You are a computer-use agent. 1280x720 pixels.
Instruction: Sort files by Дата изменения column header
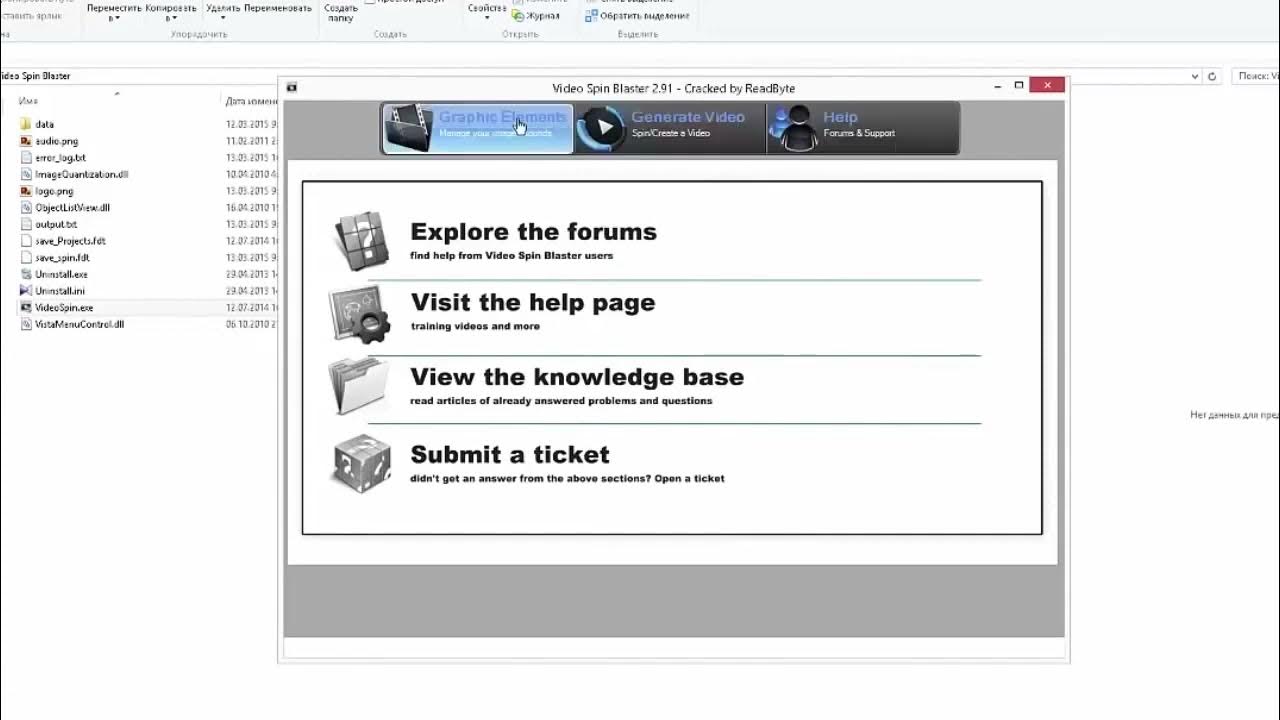[x=252, y=101]
